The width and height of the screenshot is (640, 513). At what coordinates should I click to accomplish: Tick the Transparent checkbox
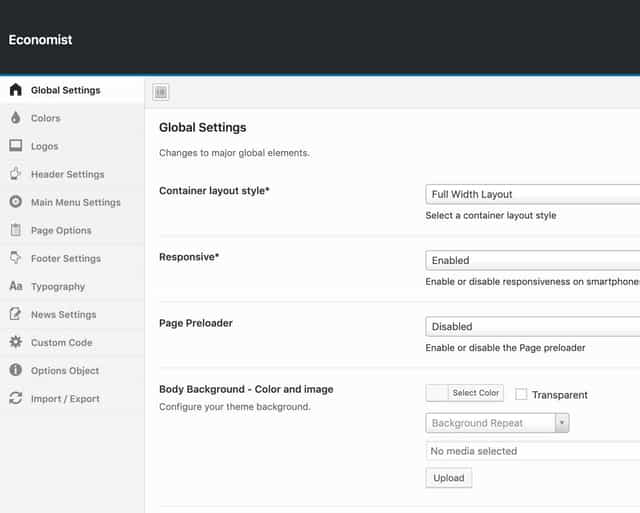tap(521, 394)
